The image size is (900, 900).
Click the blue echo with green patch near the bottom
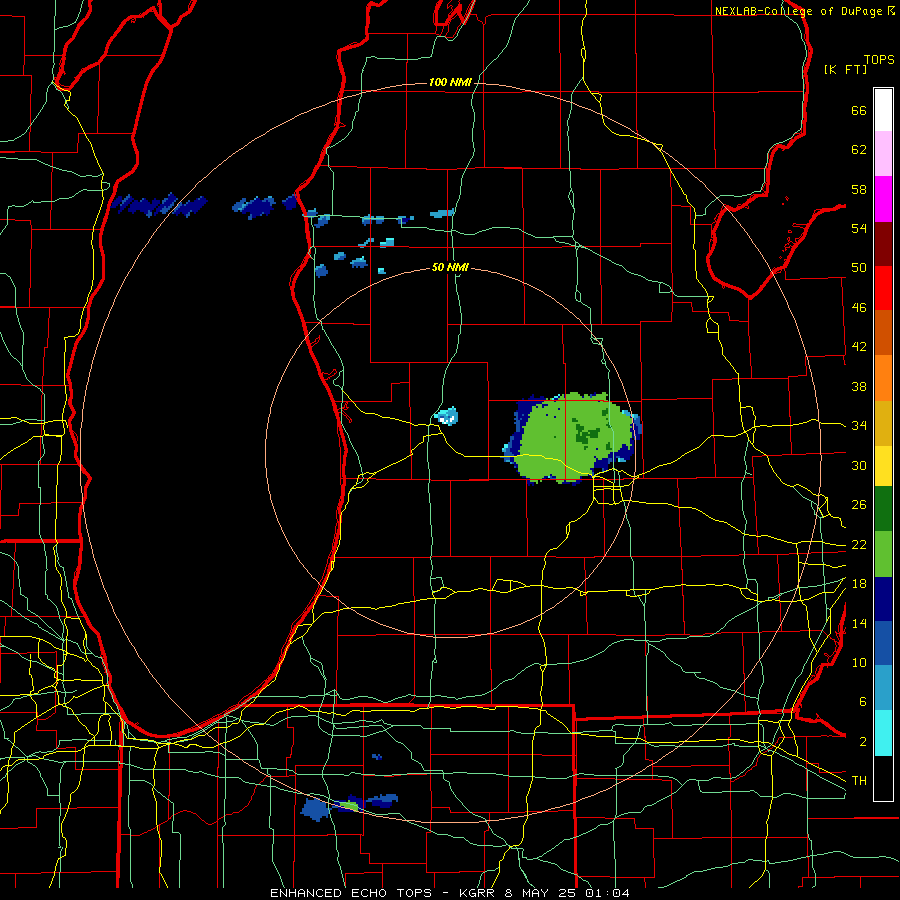pos(348,805)
